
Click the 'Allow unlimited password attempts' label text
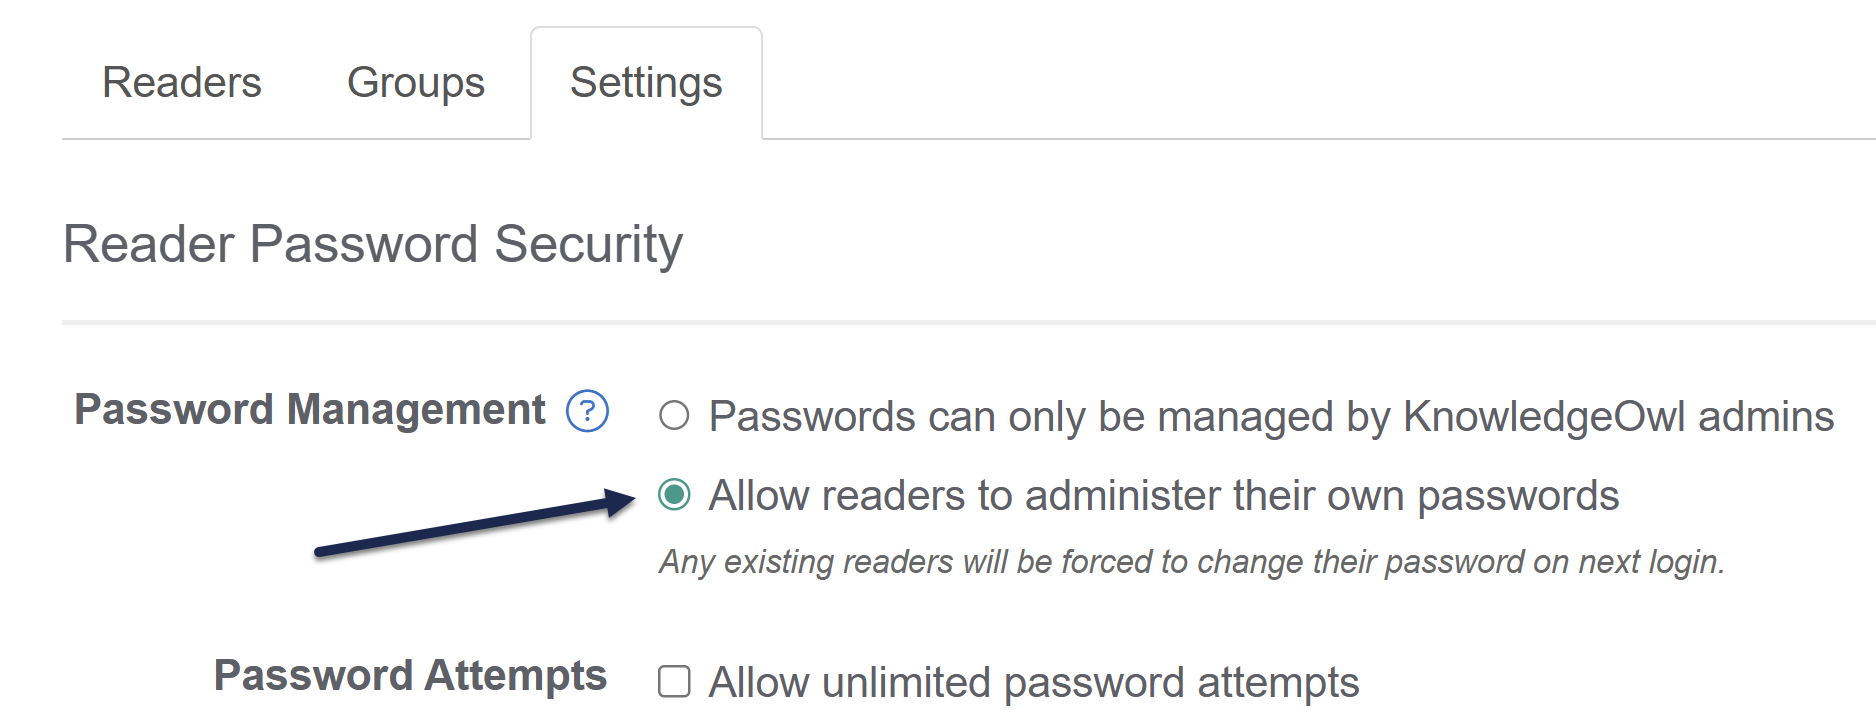(x=1033, y=682)
